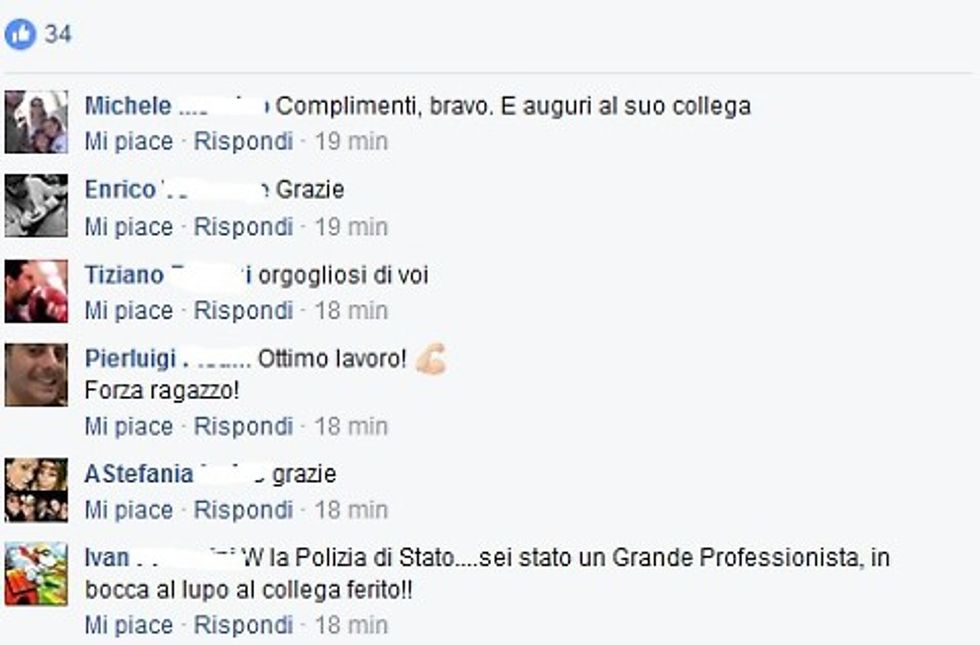
Task: Like Michele's comment with Mi piace
Action: 128,142
